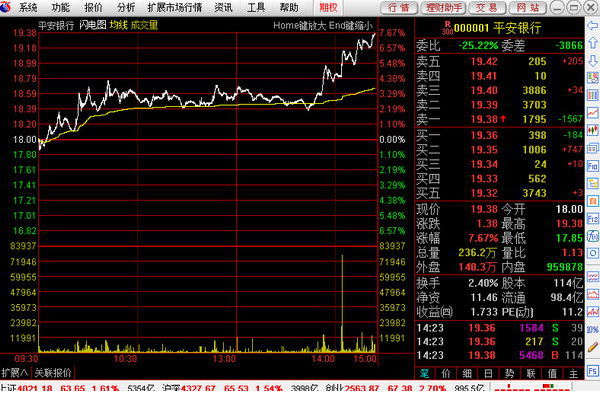Click the orange square icon in sidebar
600x395 pixels.
[x=593, y=201]
